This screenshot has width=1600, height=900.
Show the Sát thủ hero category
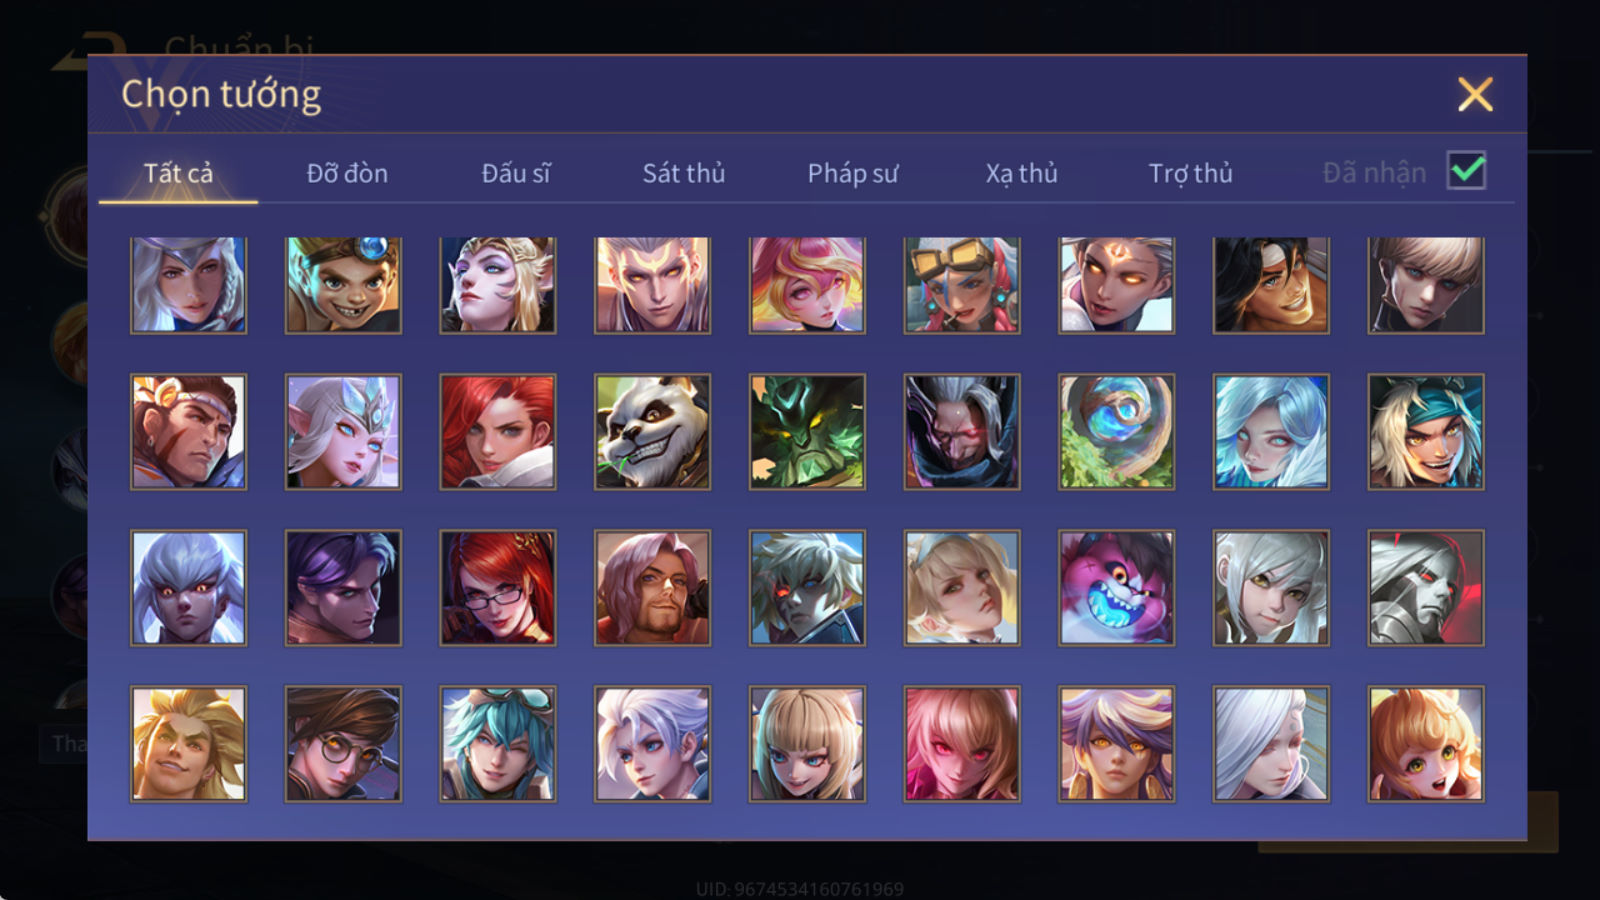pyautogui.click(x=684, y=173)
